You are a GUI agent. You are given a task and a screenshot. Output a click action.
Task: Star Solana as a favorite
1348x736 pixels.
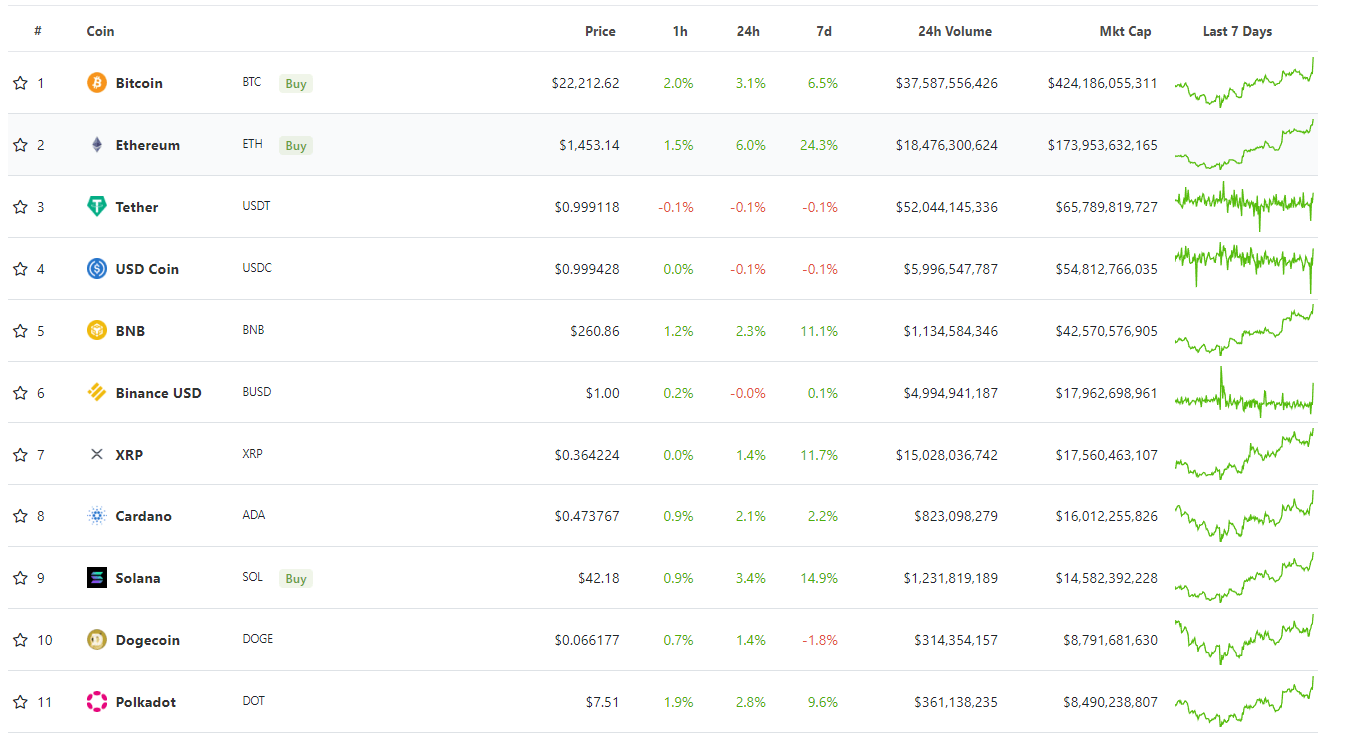[20, 578]
